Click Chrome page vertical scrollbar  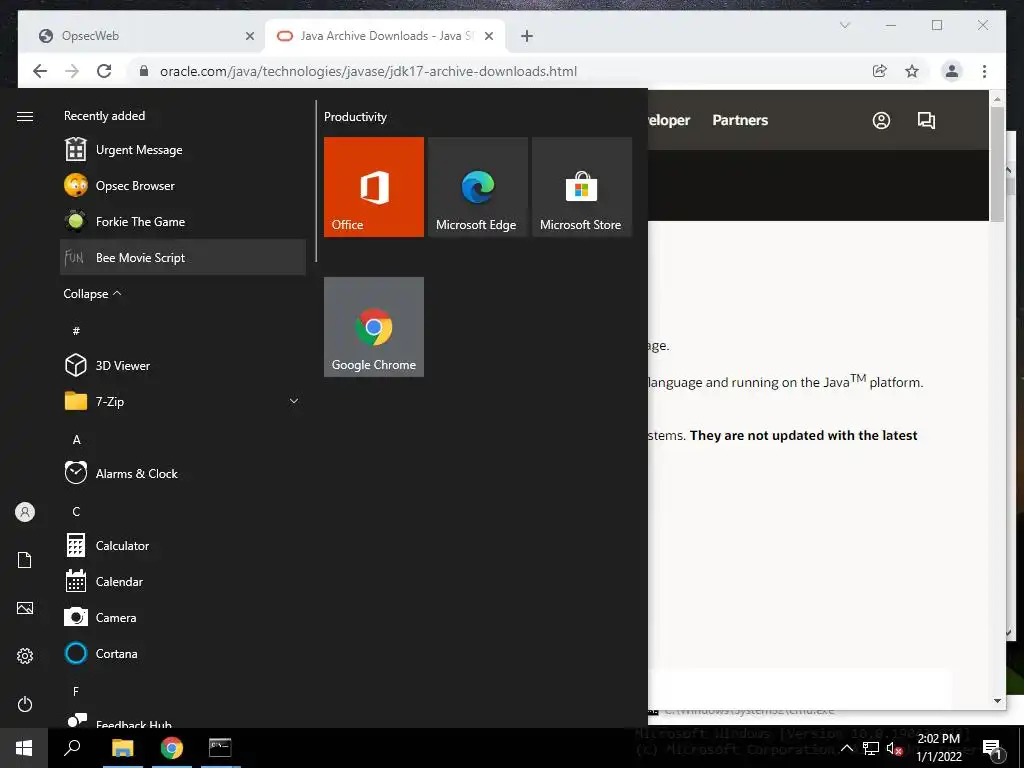(997, 163)
